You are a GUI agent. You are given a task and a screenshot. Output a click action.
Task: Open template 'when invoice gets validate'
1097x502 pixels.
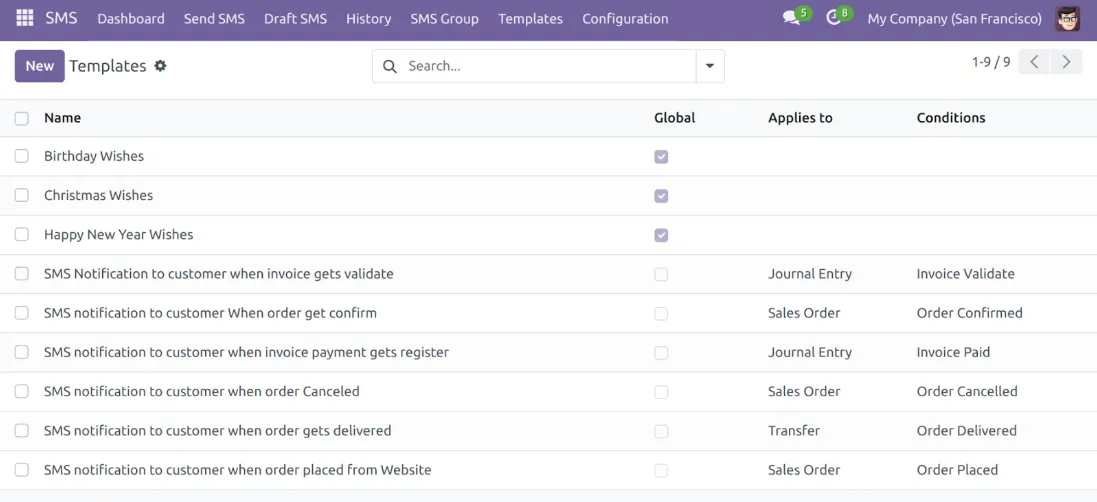(218, 273)
